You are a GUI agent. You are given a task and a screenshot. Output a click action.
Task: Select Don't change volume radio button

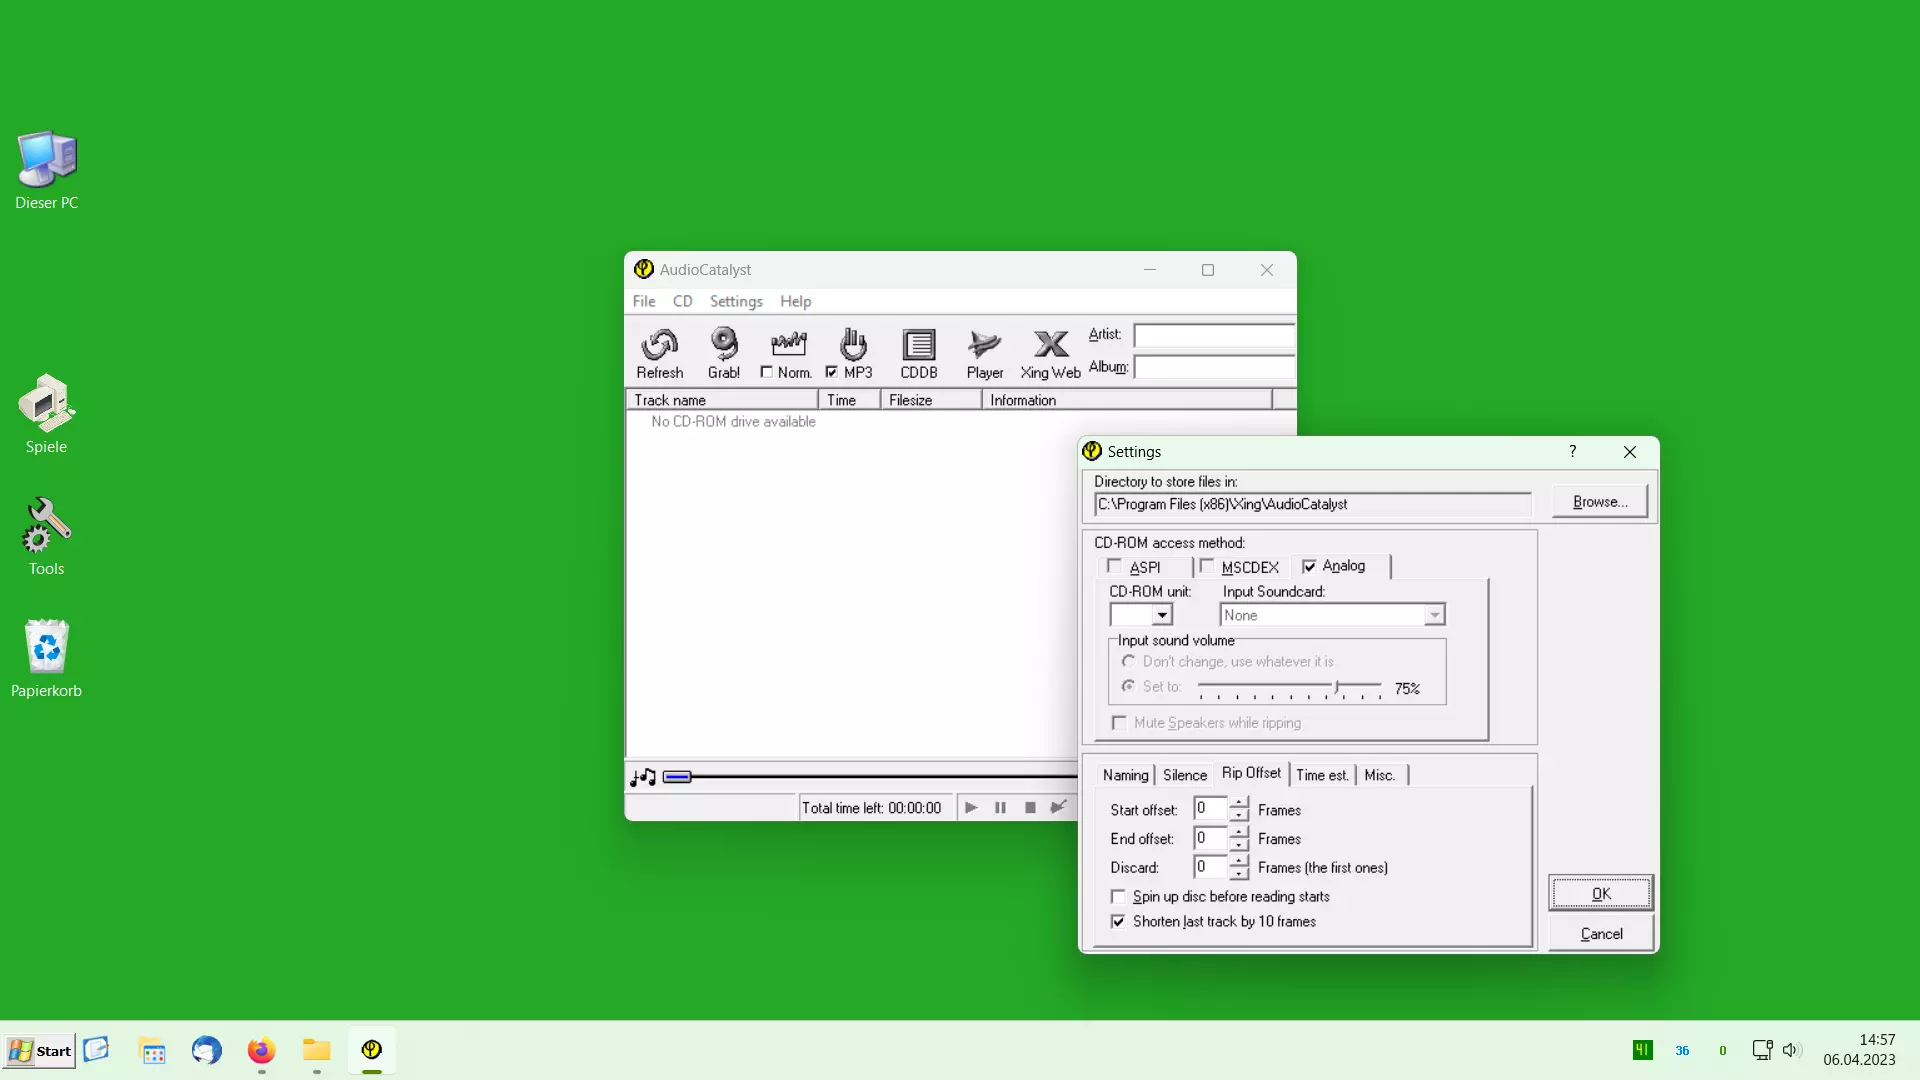(x=1128, y=661)
